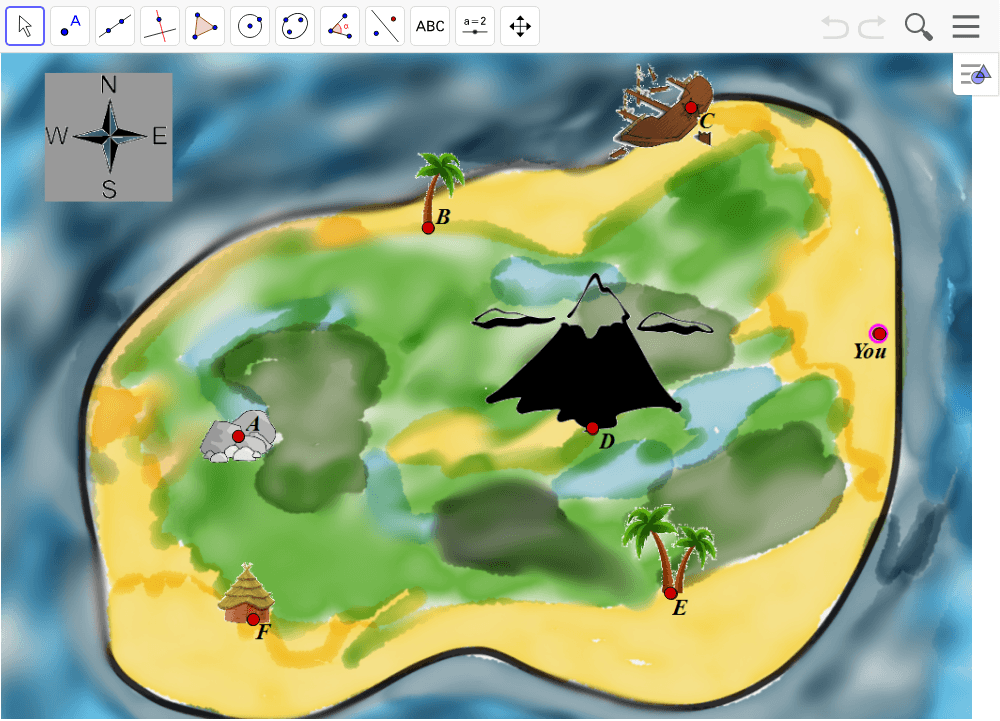Select the Perpendicular Line tool
Viewport: 1000px width, 721px height.
tap(160, 25)
